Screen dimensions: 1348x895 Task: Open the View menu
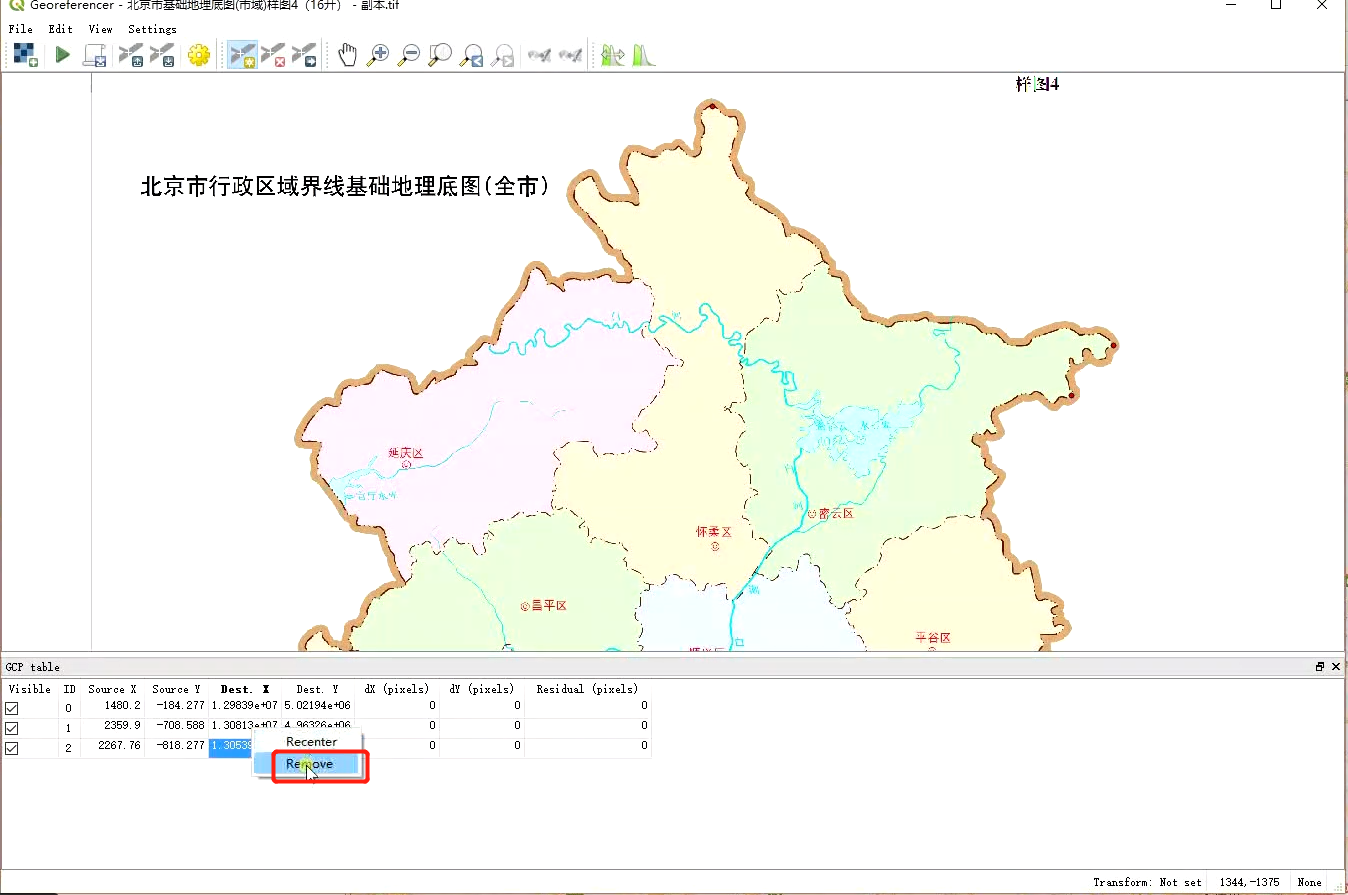tap(100, 29)
